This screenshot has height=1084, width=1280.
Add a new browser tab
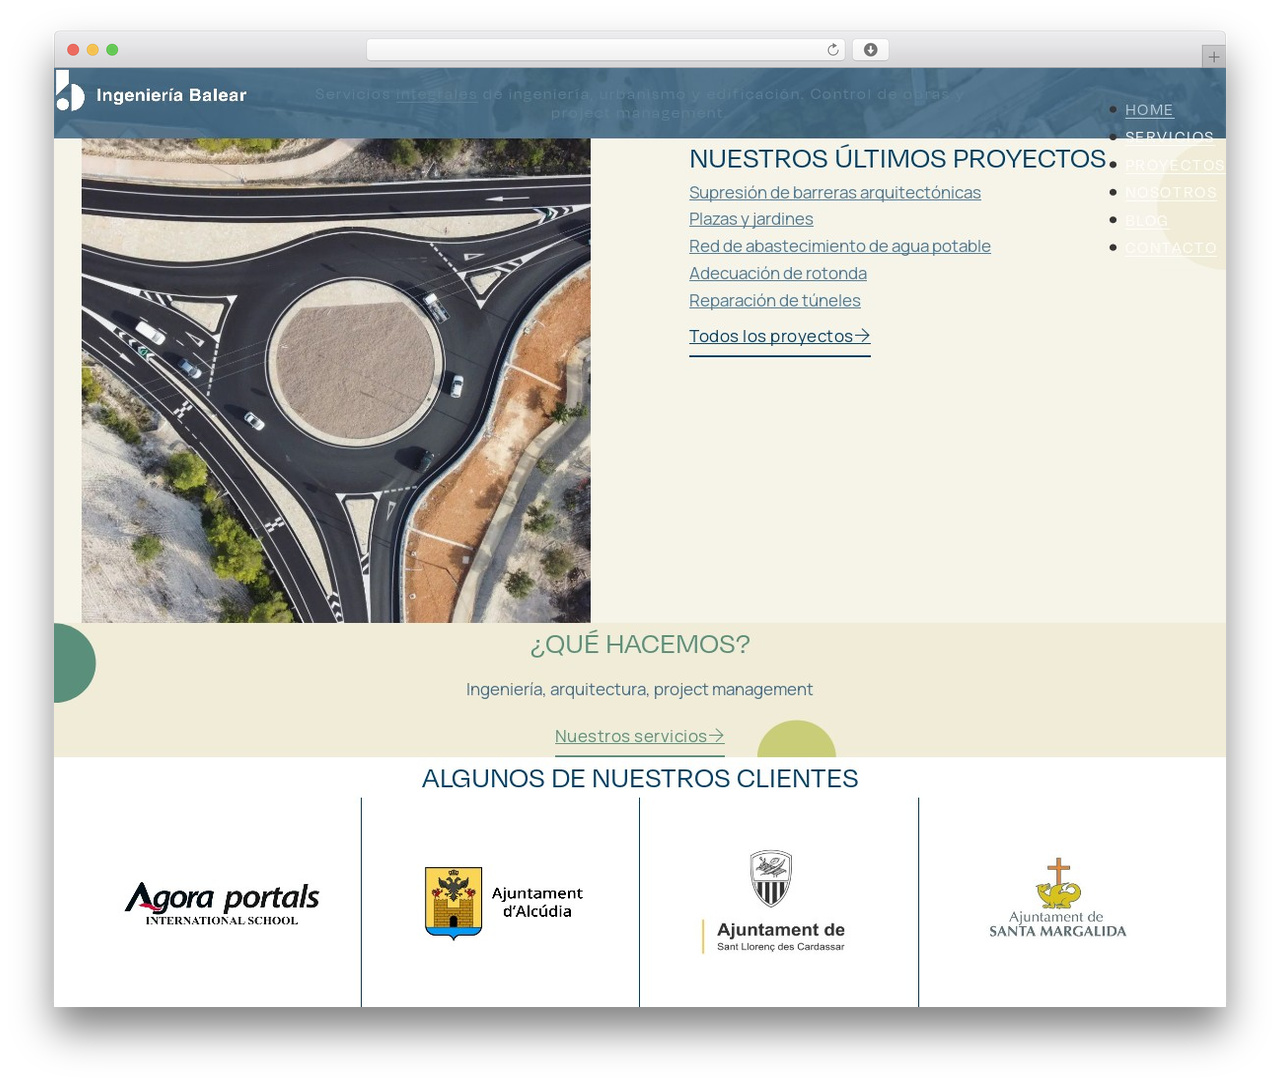[x=1213, y=57]
